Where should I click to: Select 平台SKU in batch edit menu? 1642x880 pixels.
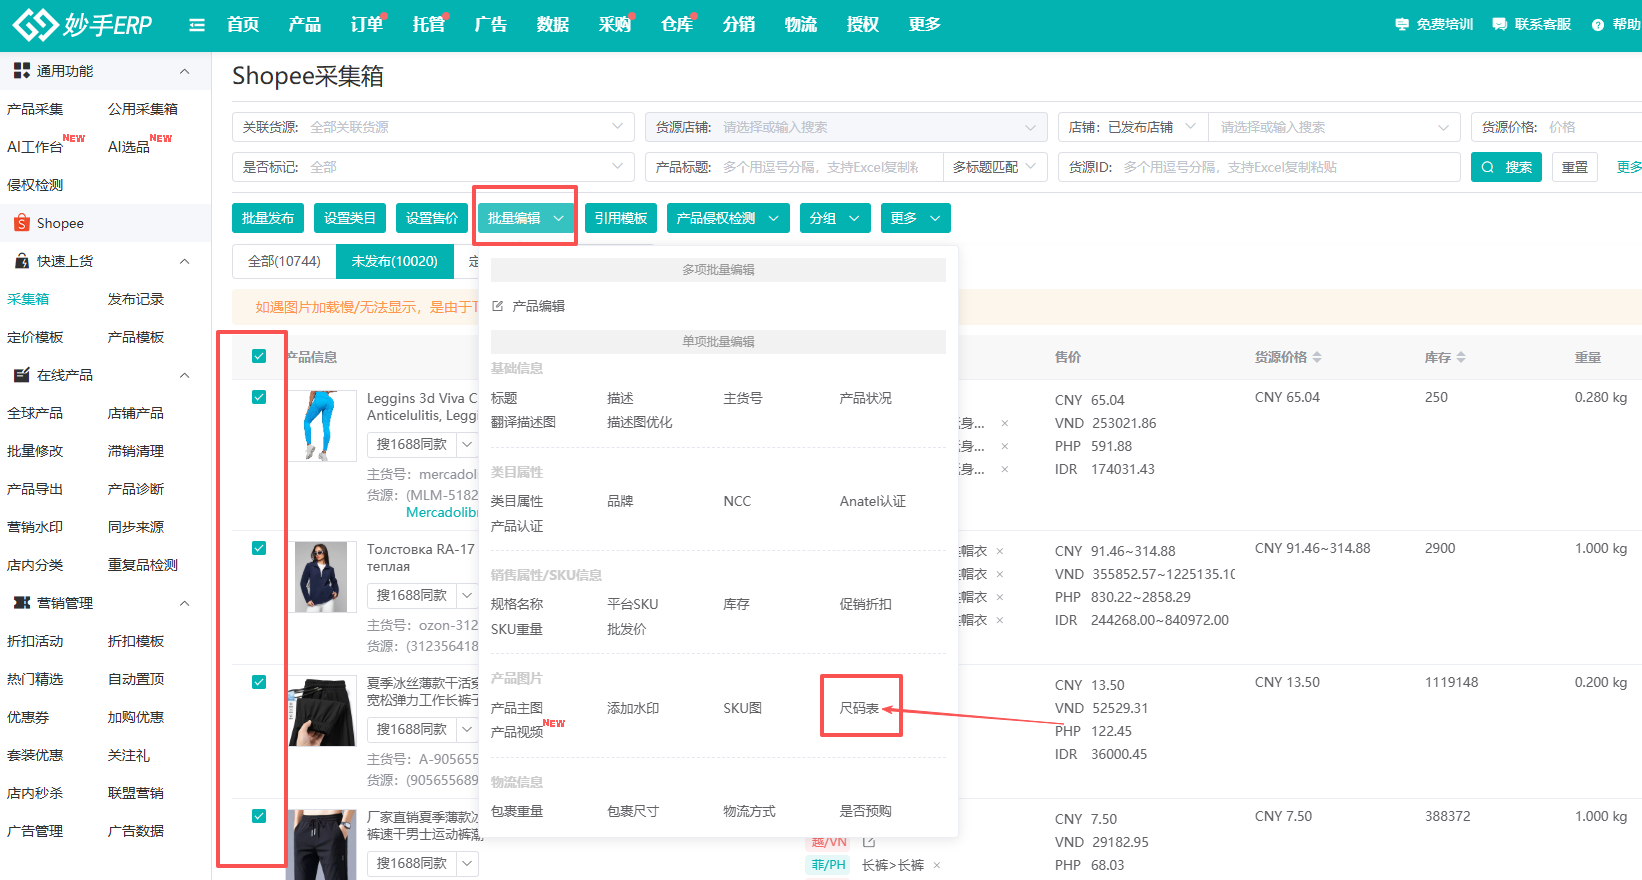(x=633, y=604)
